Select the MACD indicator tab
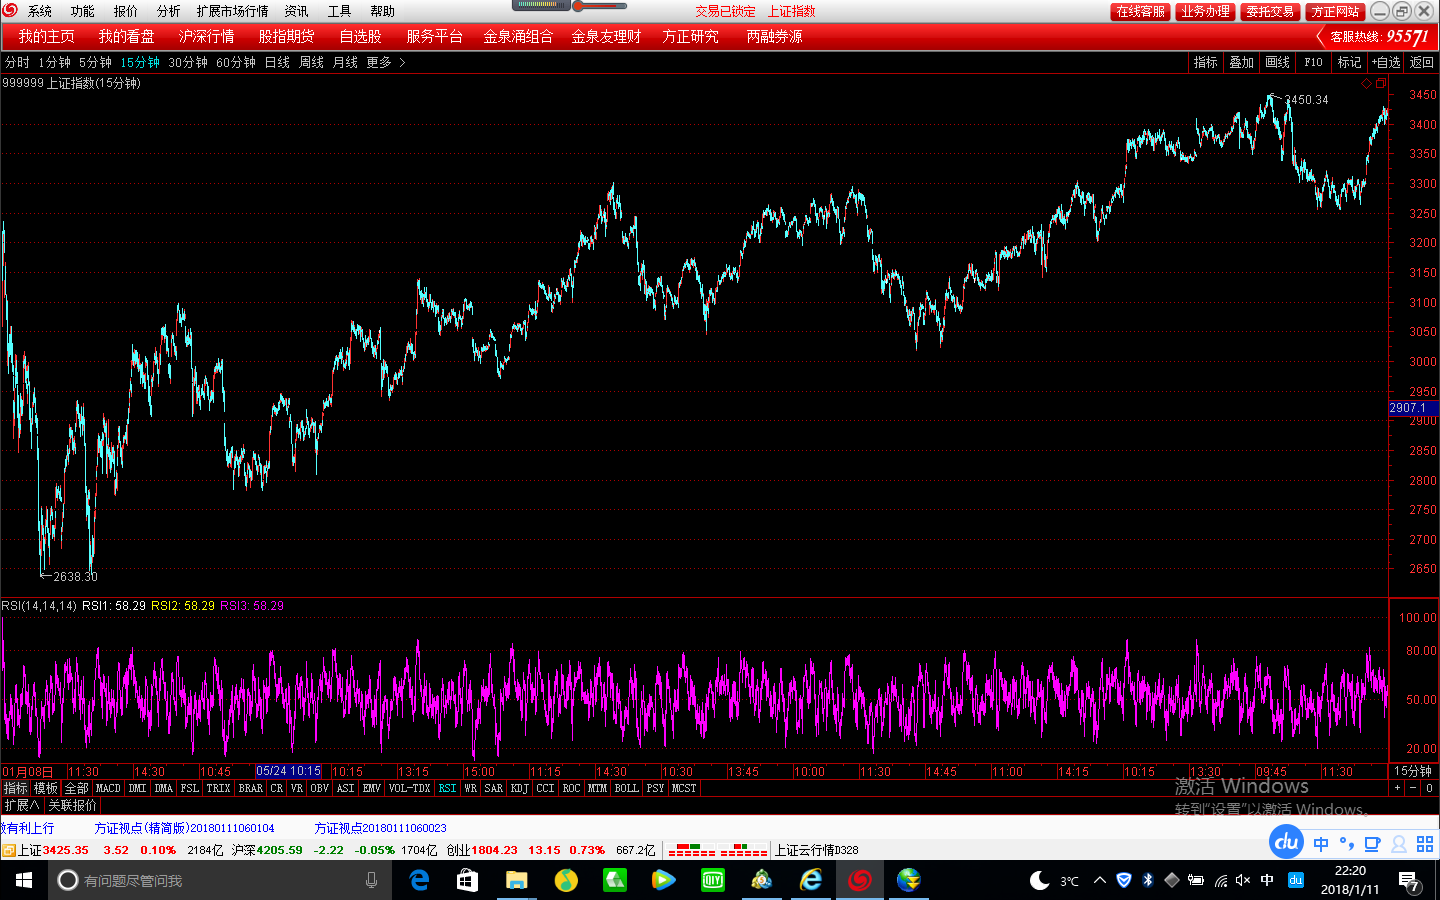The image size is (1440, 900). [x=108, y=788]
